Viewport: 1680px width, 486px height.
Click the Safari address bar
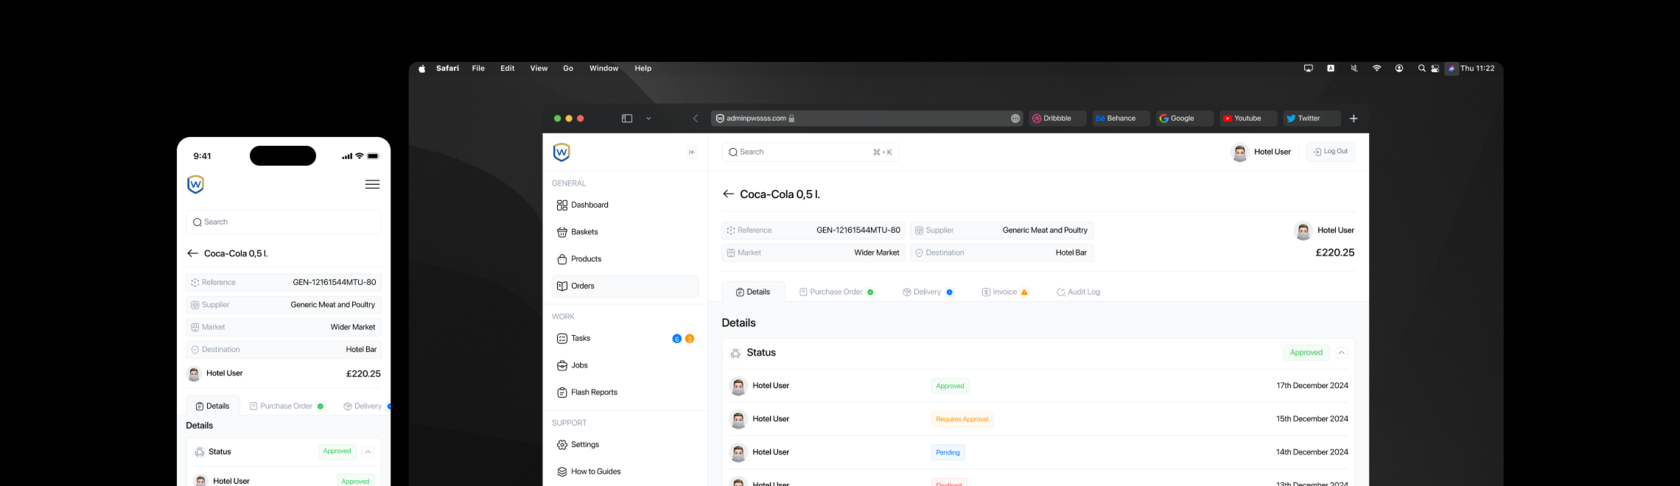pyautogui.click(x=867, y=118)
